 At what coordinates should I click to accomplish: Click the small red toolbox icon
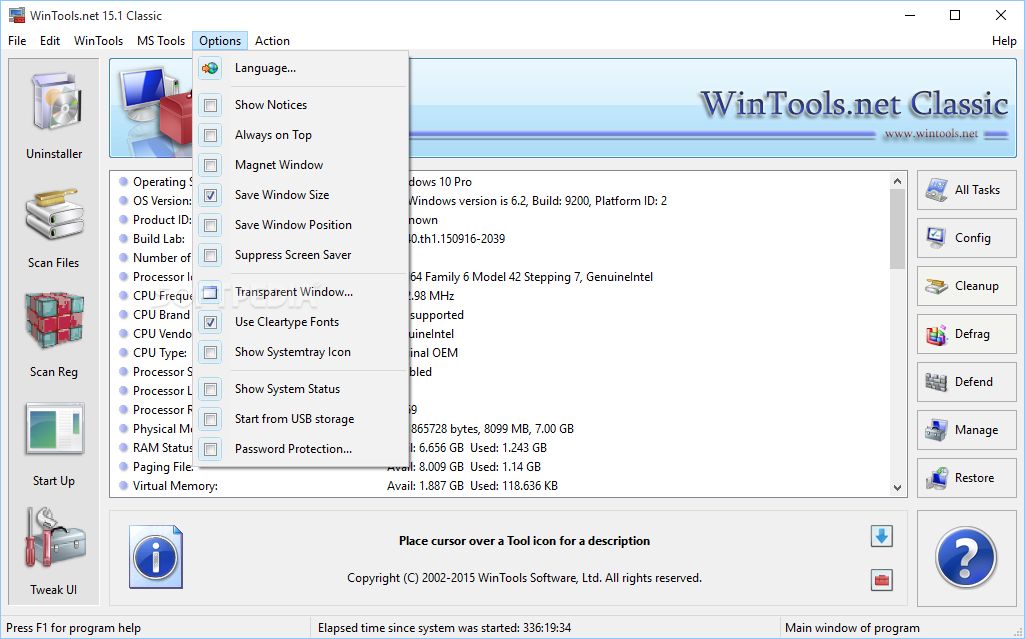coord(882,580)
